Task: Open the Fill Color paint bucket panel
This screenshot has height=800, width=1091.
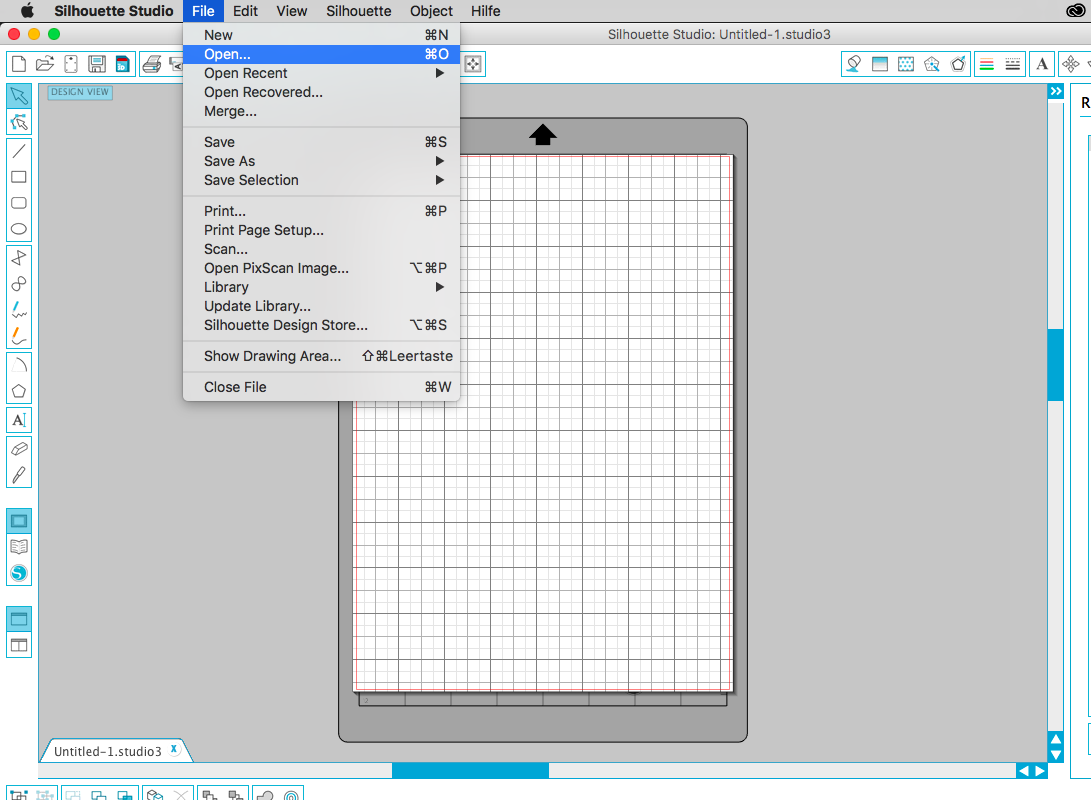Action: [853, 64]
